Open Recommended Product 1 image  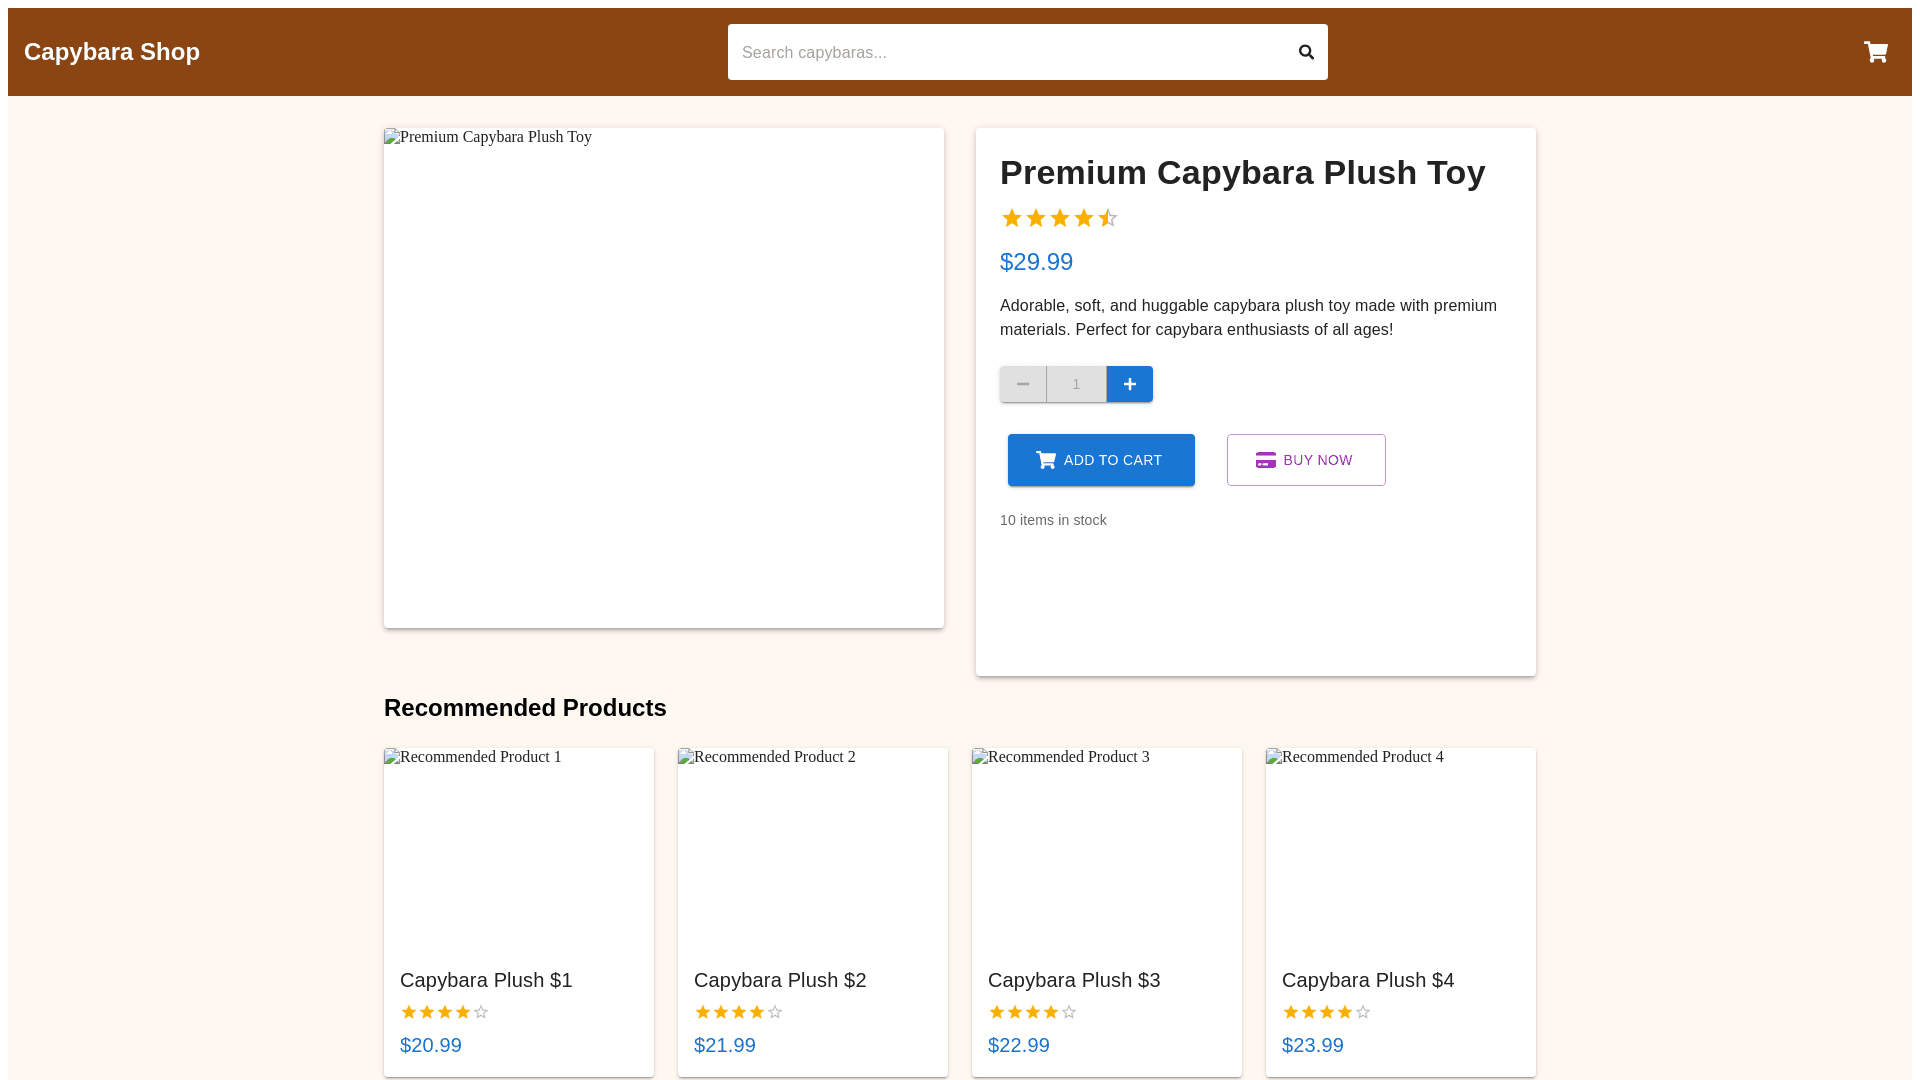519,848
